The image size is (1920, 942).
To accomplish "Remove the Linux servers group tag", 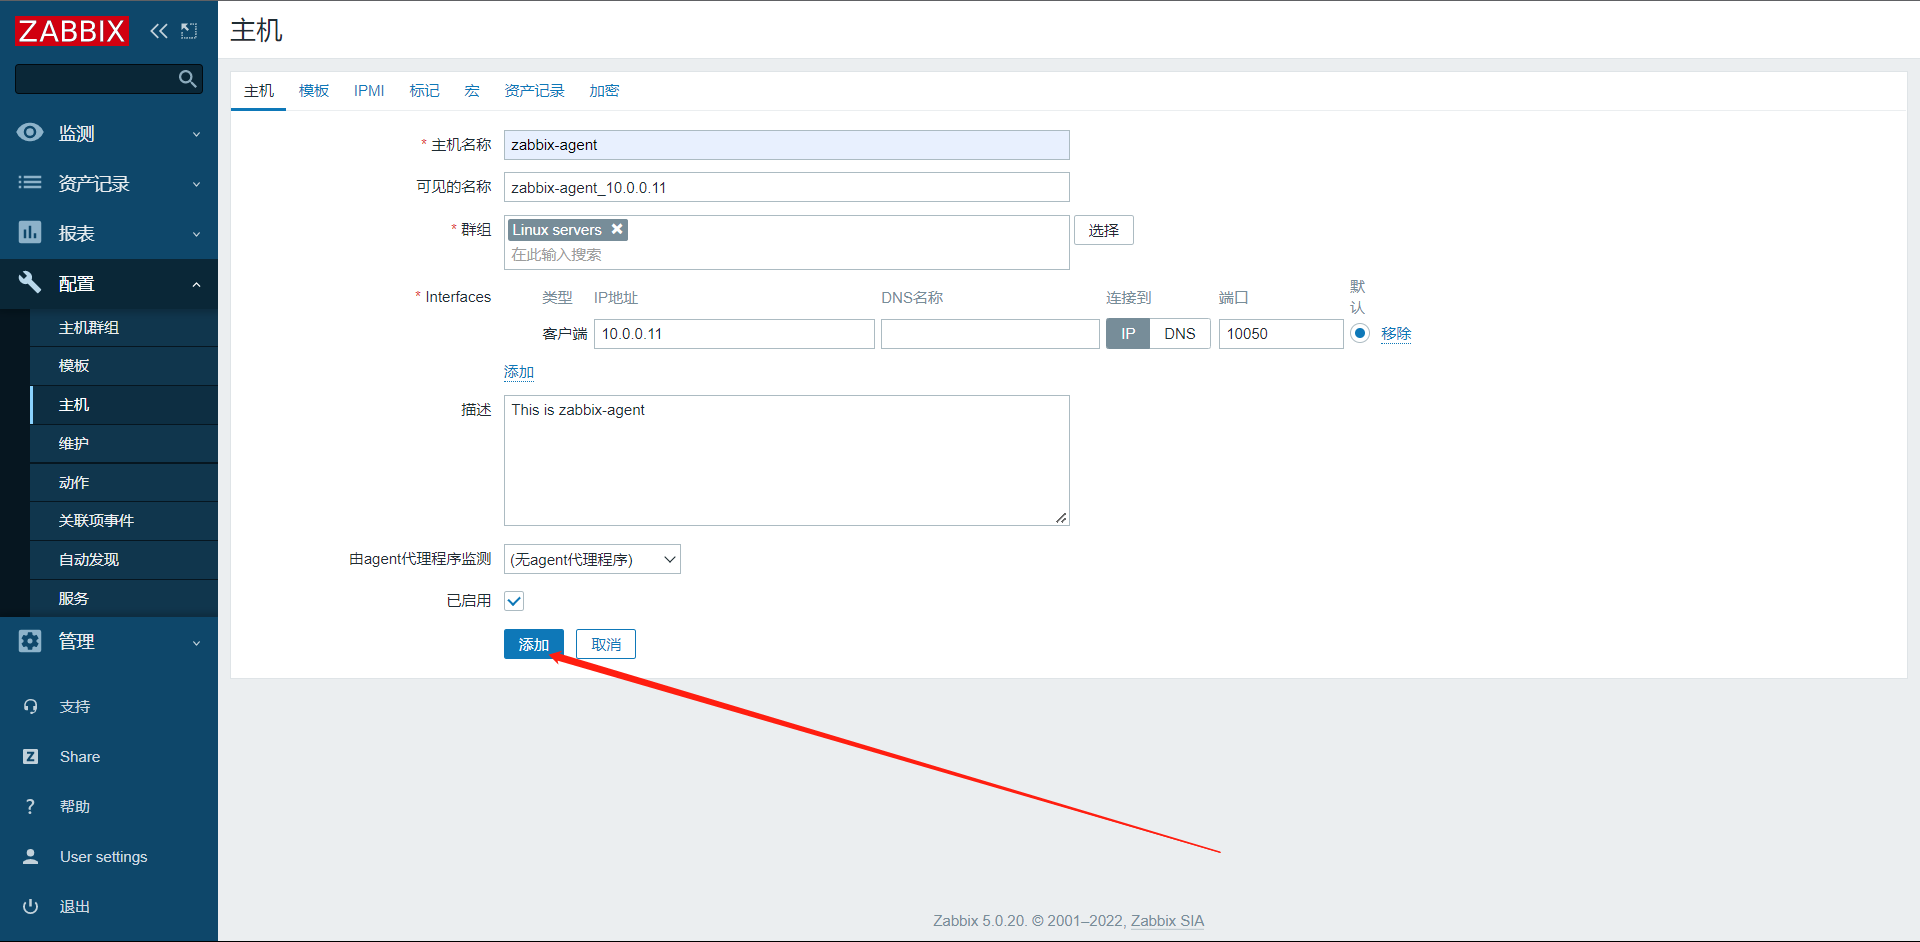I will 617,229.
